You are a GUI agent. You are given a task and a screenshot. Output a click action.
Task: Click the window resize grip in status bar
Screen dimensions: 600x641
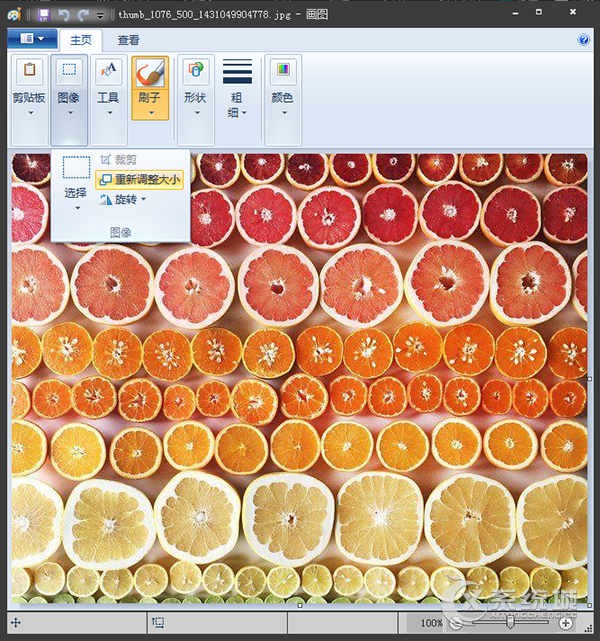588,628
